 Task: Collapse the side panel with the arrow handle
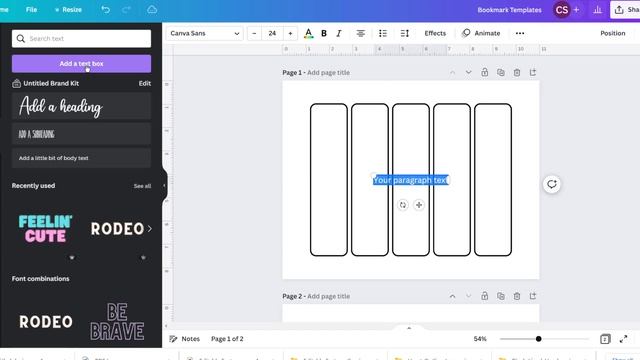164,185
